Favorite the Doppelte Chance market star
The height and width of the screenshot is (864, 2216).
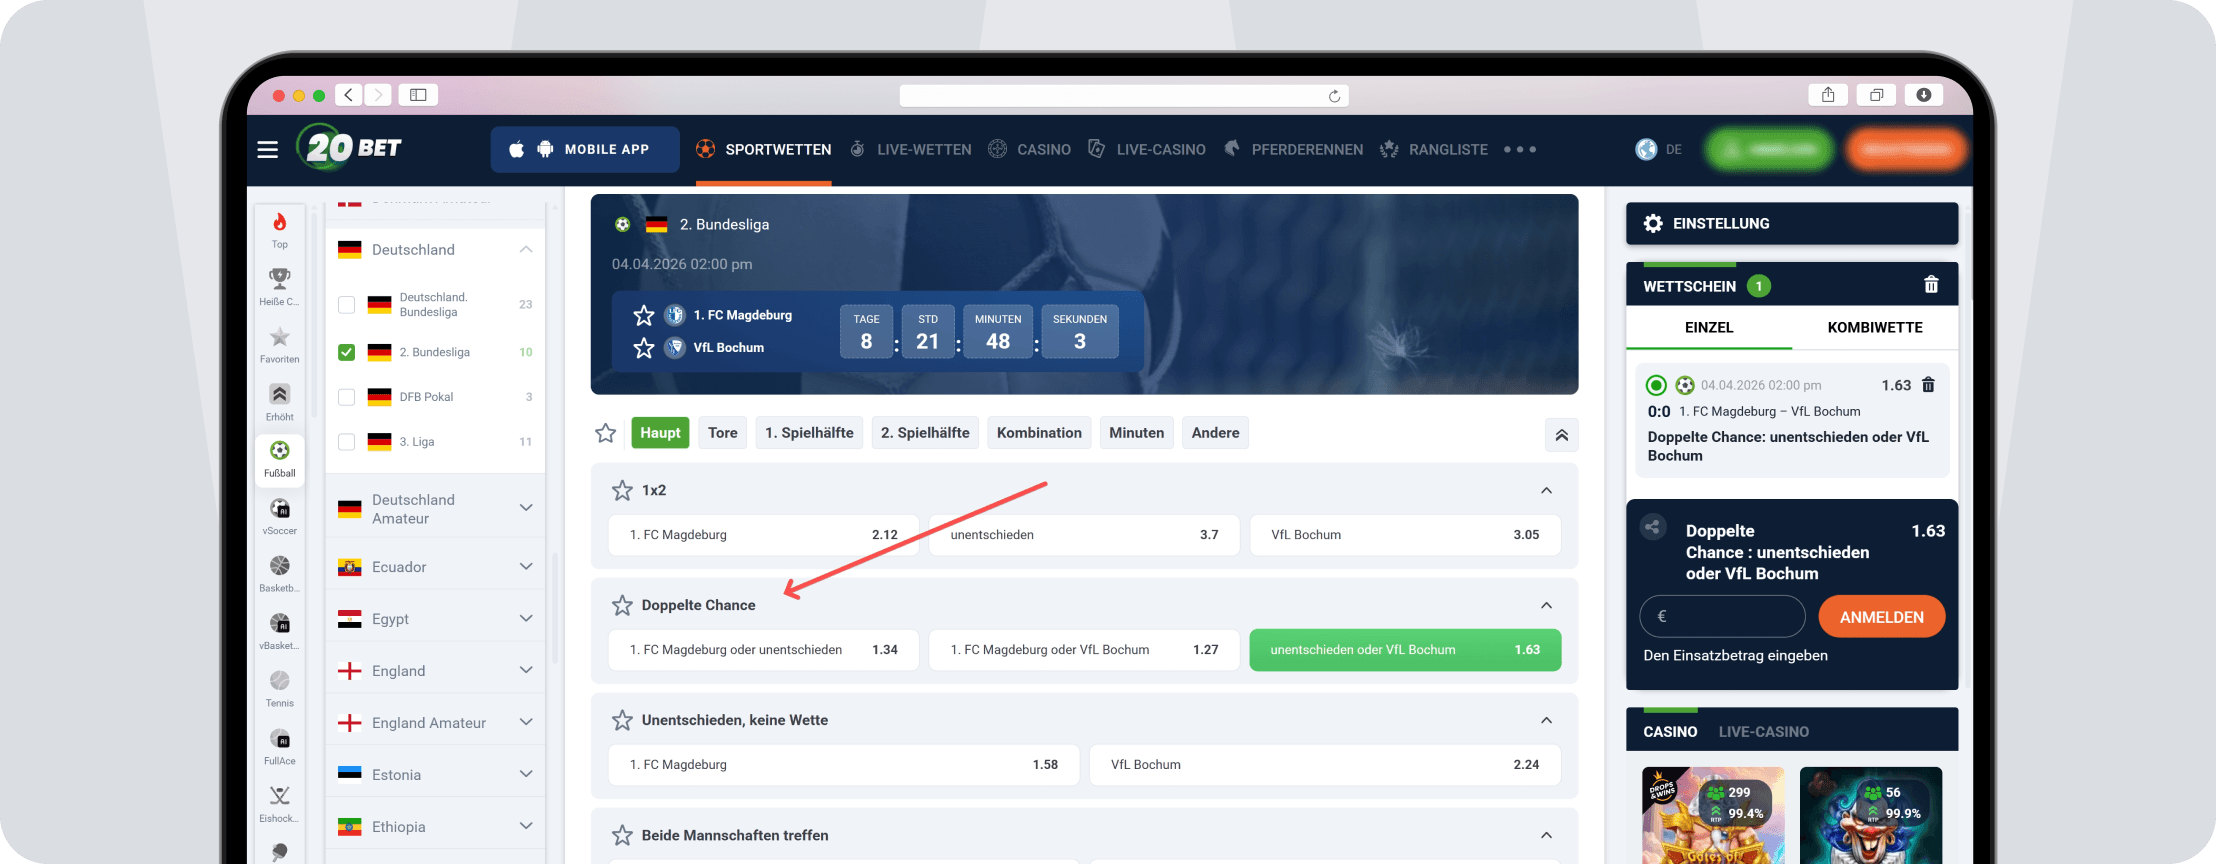coord(622,605)
